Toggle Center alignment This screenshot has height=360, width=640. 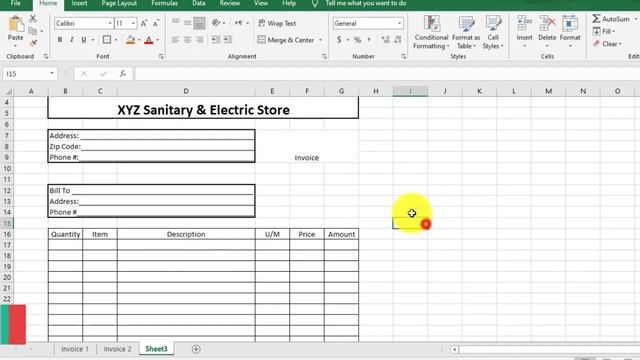click(x=187, y=40)
